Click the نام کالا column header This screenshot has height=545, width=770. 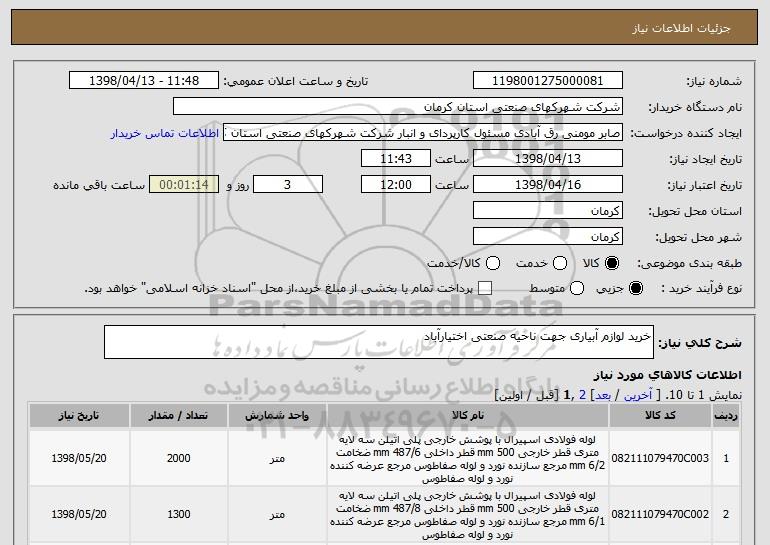tap(468, 415)
